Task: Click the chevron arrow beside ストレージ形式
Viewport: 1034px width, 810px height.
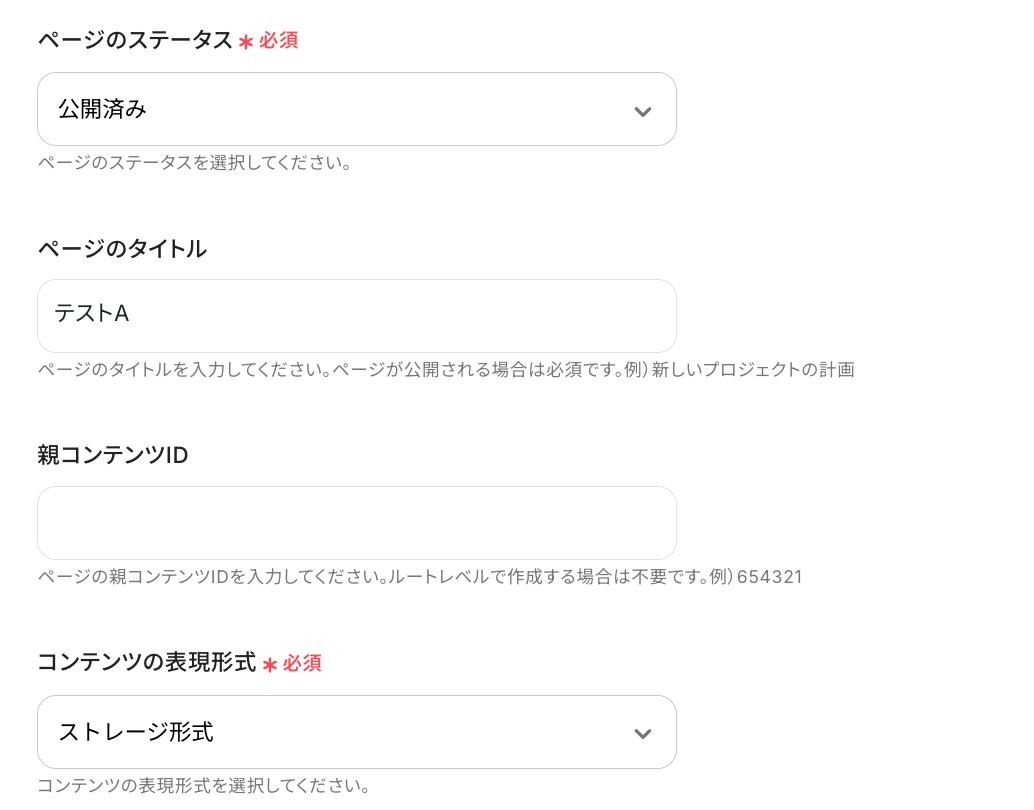Action: click(643, 734)
